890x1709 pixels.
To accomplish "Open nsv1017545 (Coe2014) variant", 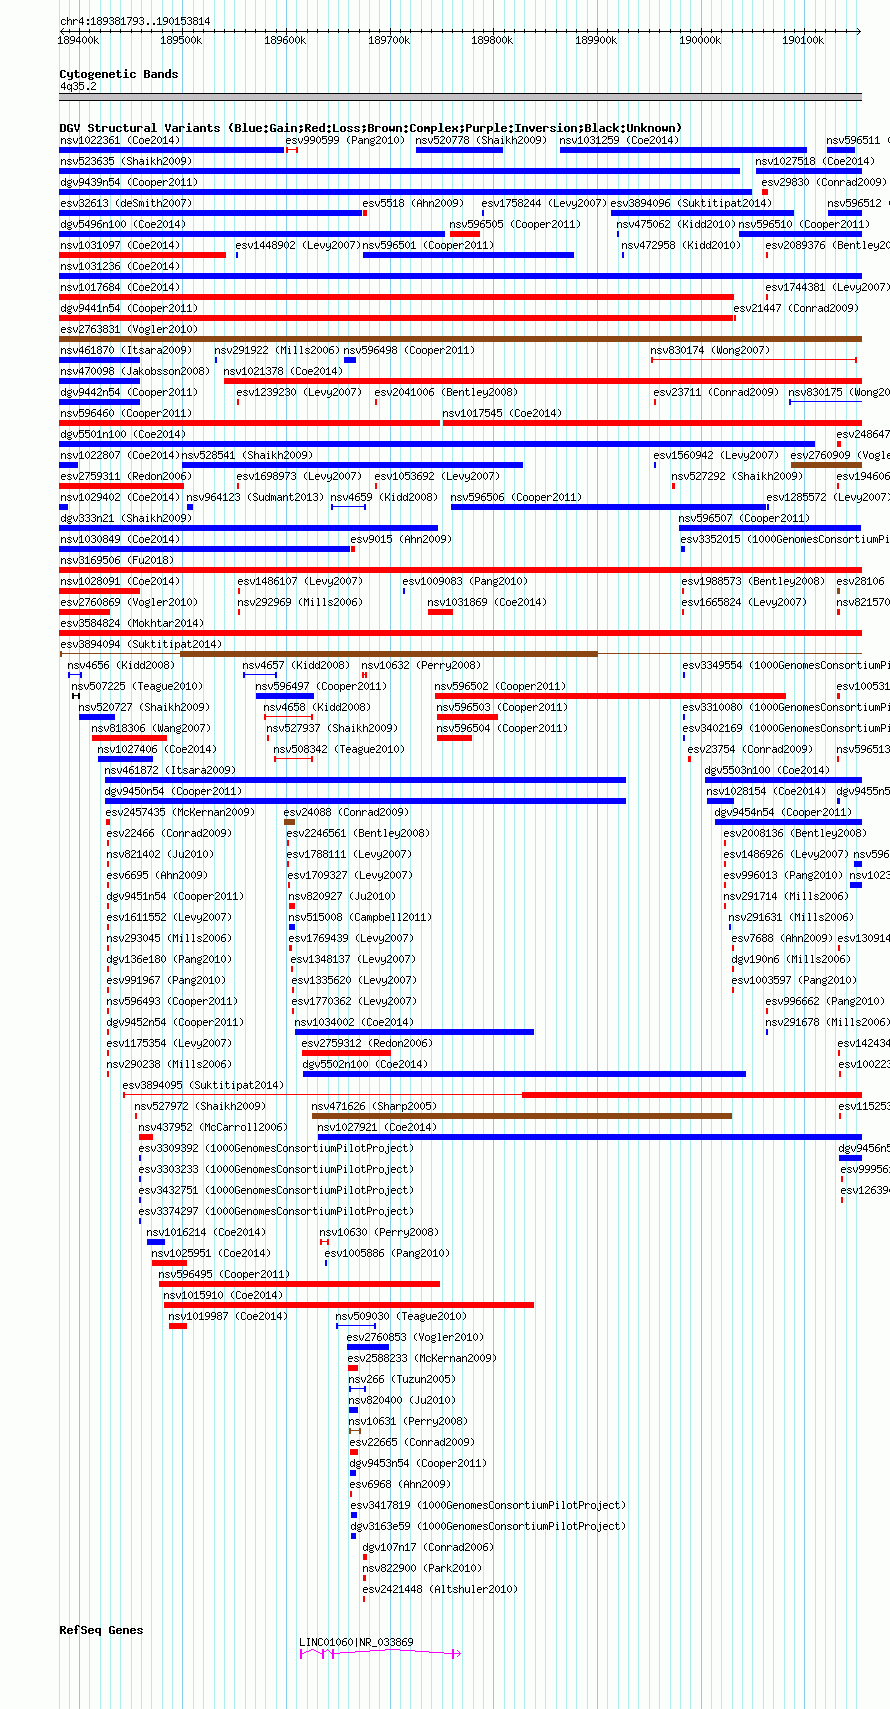I will click(x=501, y=413).
